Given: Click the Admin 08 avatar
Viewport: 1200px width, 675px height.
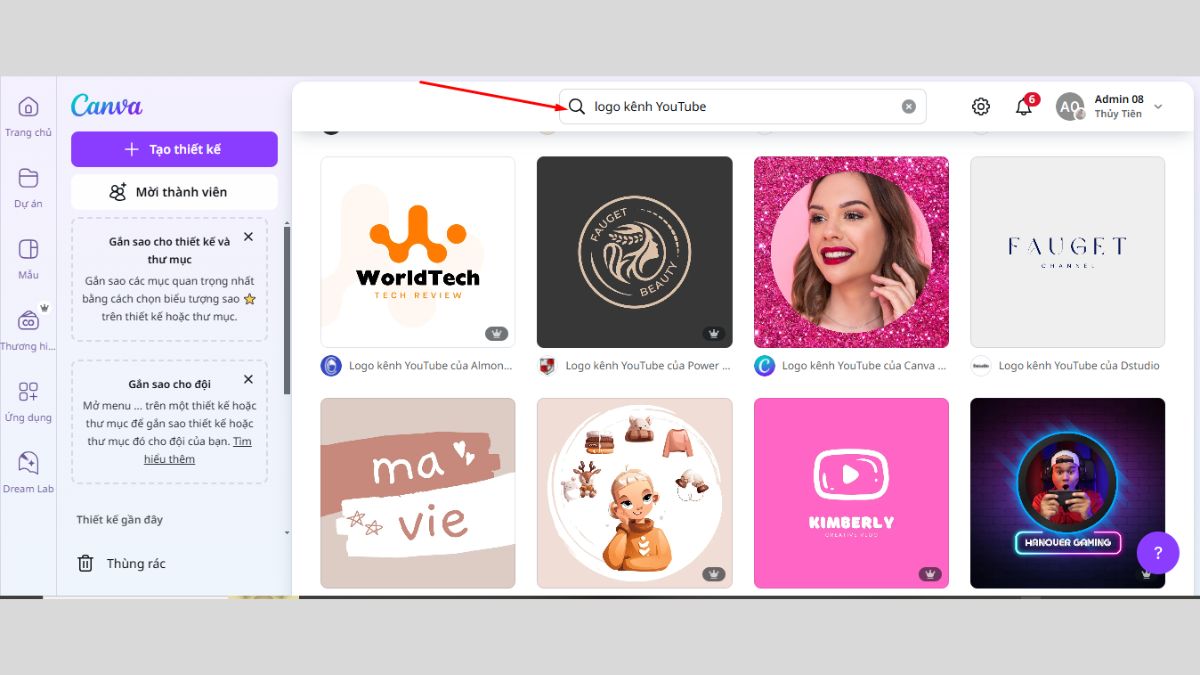Looking at the screenshot, I should (1070, 107).
